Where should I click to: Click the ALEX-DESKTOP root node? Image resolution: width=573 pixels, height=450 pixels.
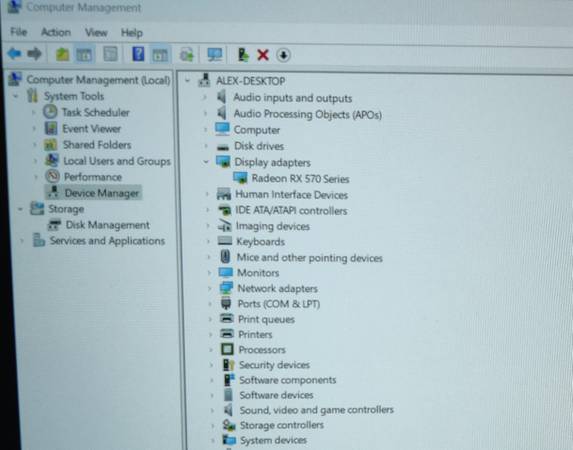tap(250, 81)
